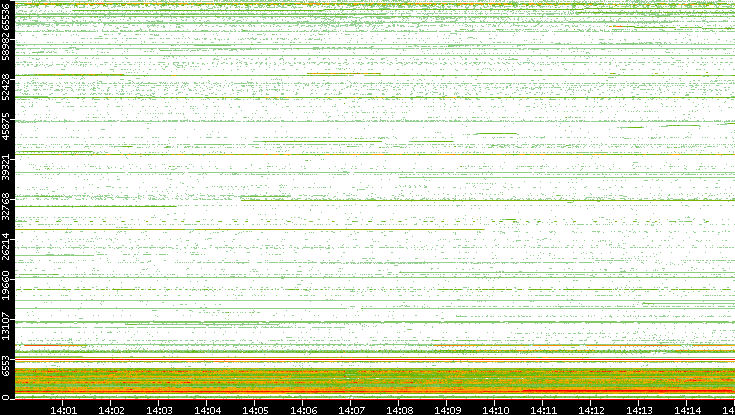735x415 pixels.
Task: Click the 14:05 time axis label
Action: [255, 410]
